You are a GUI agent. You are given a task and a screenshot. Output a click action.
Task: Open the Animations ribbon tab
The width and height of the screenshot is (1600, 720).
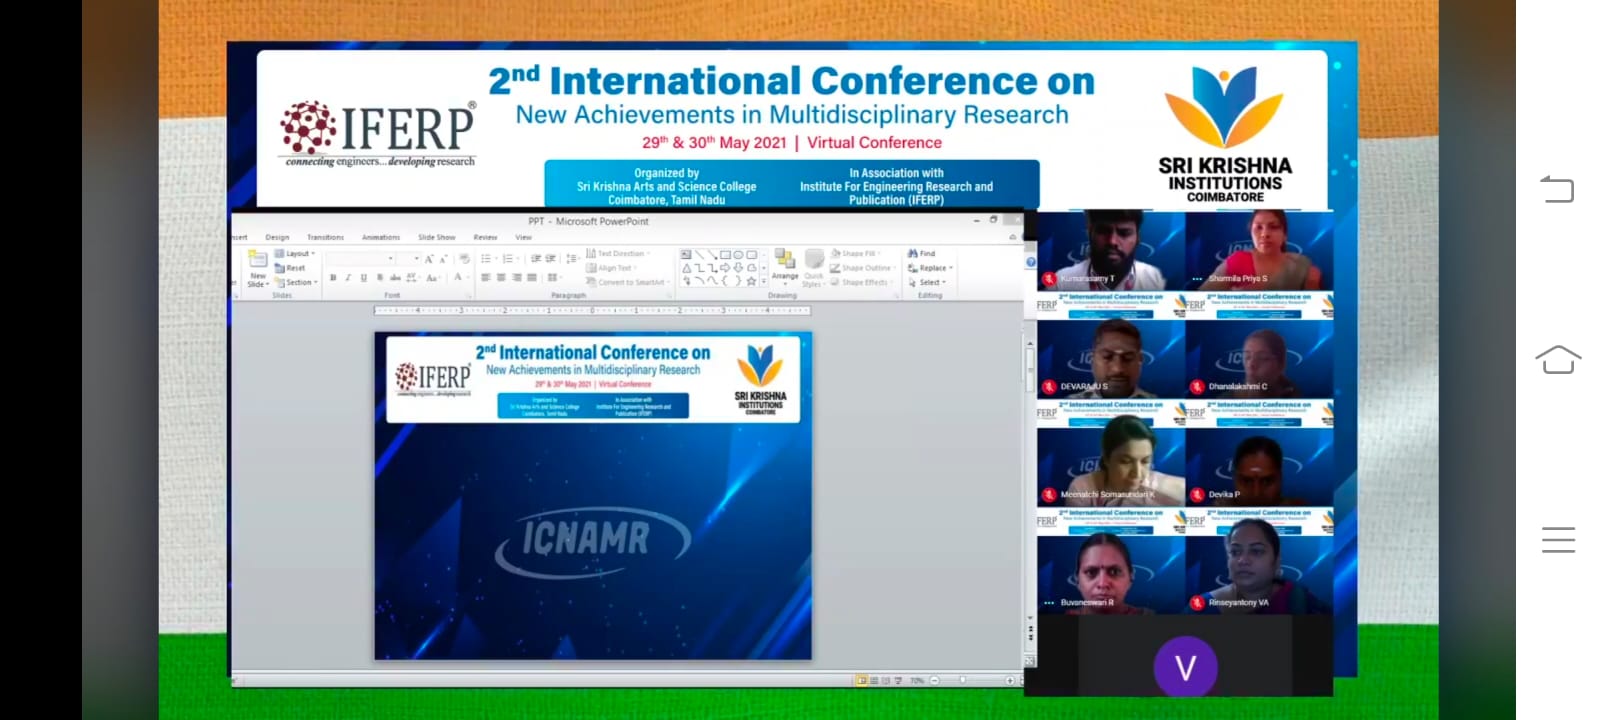pyautogui.click(x=380, y=237)
